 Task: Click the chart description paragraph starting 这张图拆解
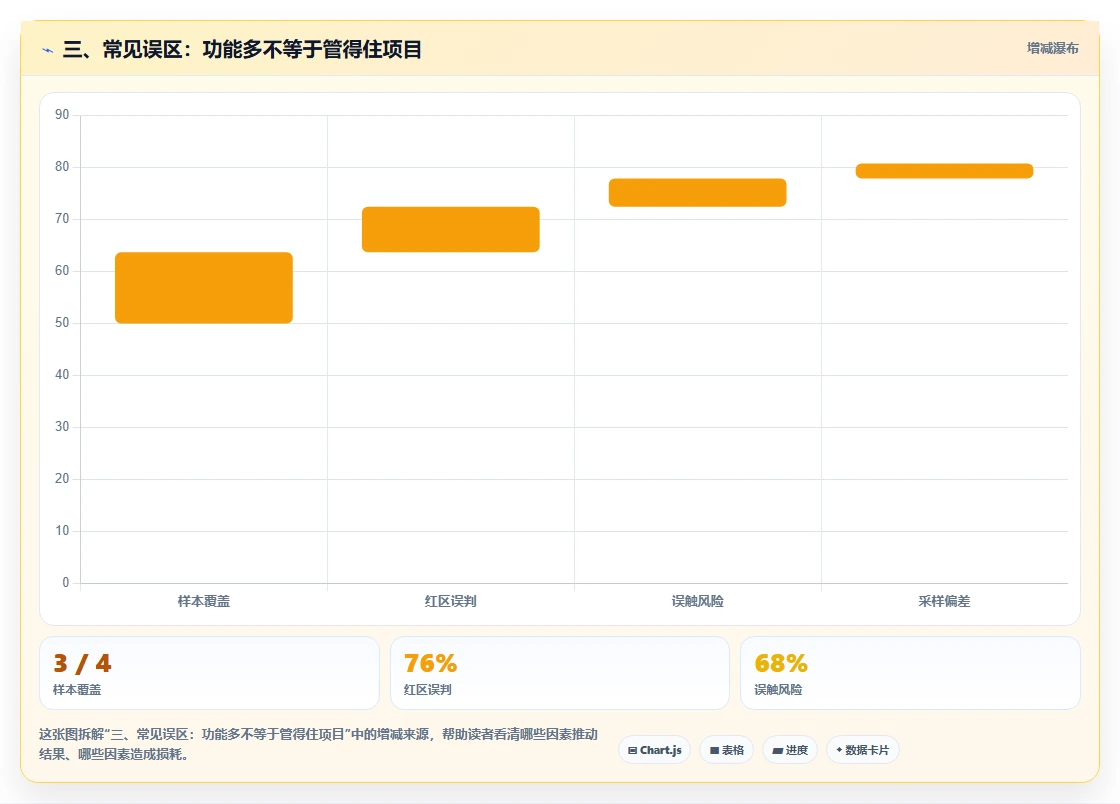tap(319, 744)
